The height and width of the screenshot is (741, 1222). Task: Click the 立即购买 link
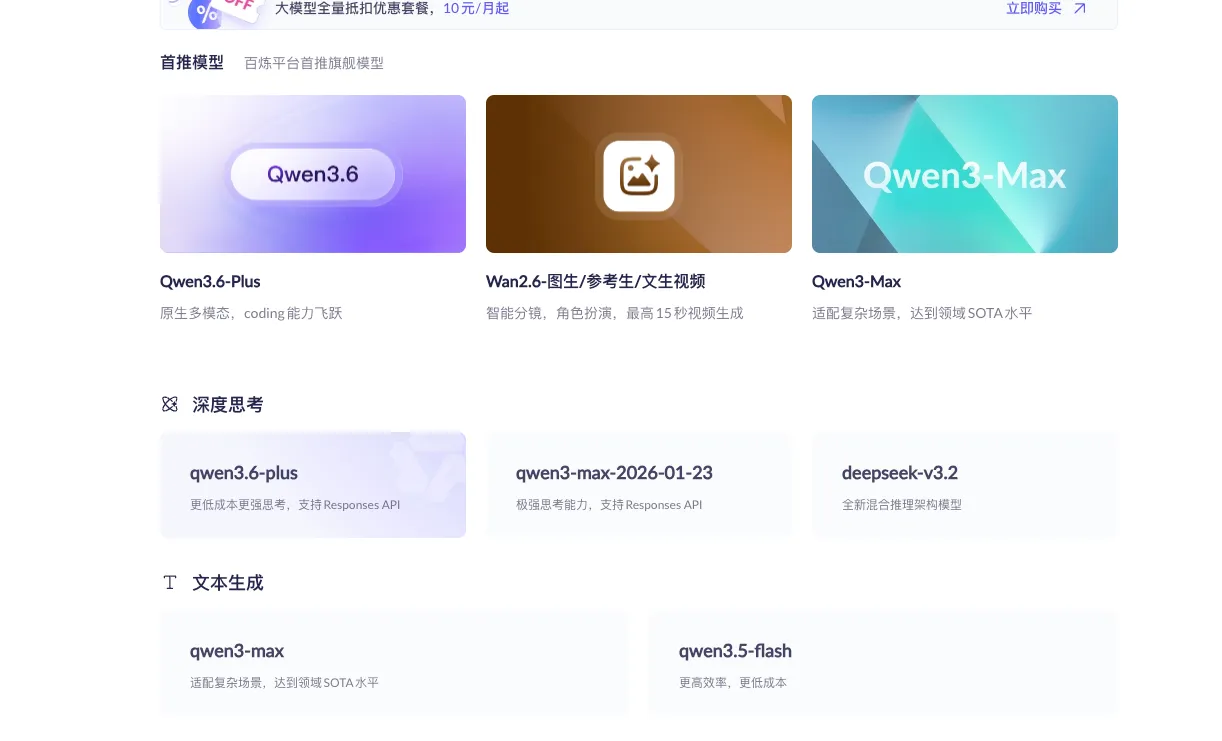click(x=1033, y=8)
